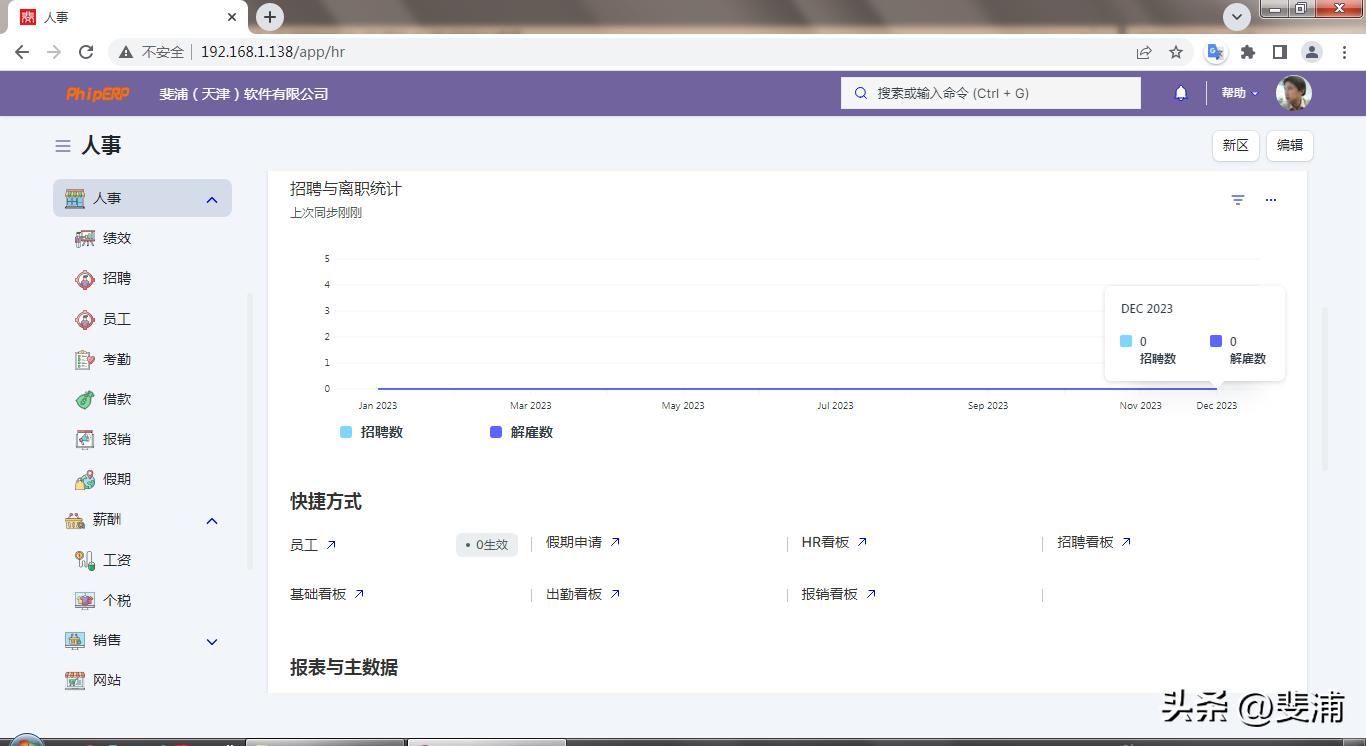Viewport: 1366px width, 746px height.
Task: Open the chart filter icon on 招聘与离职统计
Action: [x=1237, y=199]
